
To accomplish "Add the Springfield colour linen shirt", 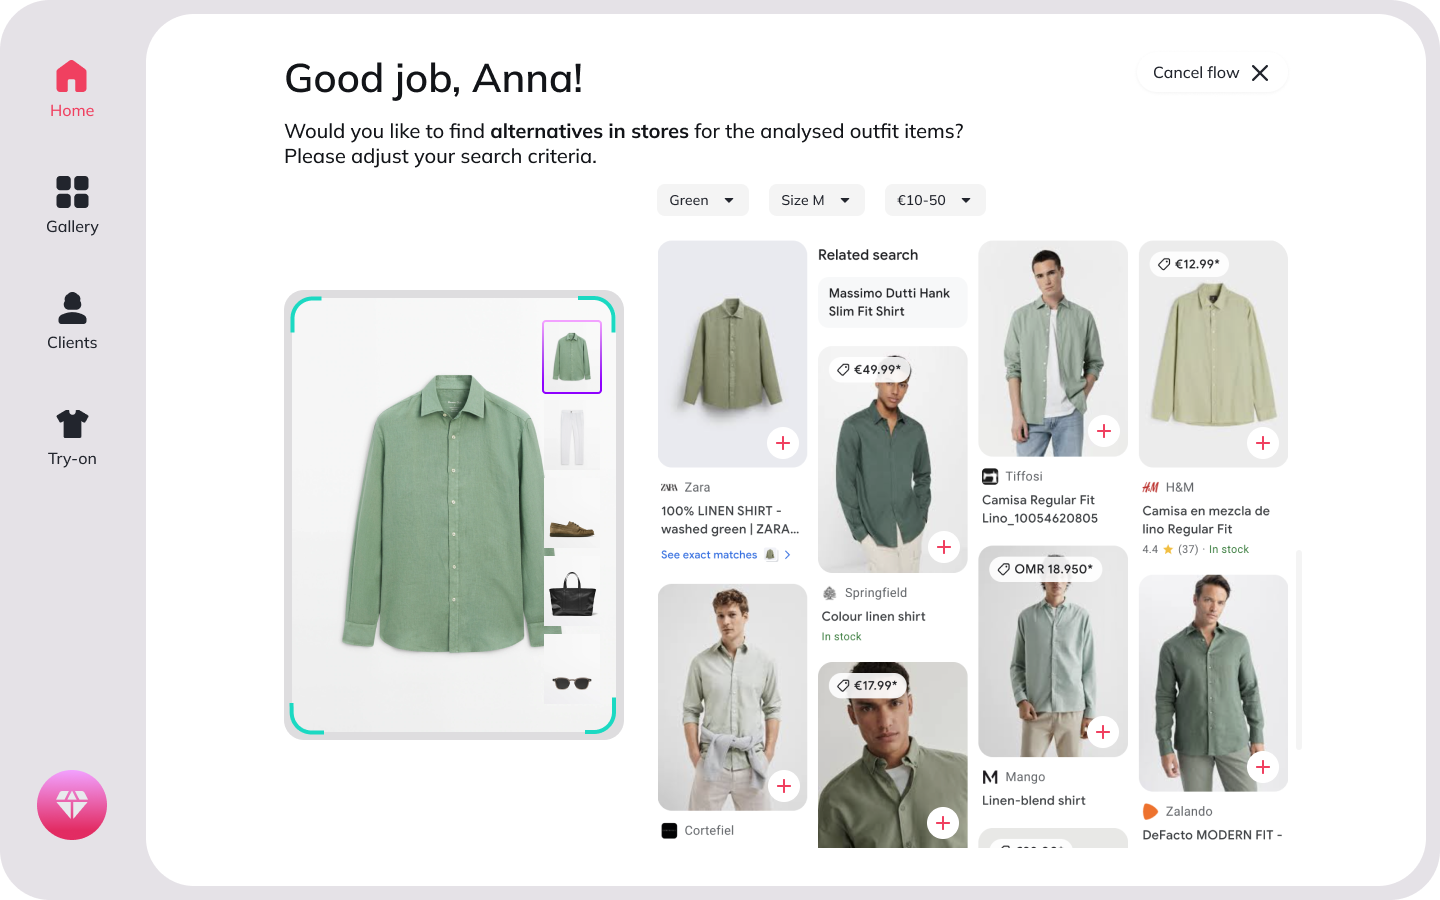I will pos(943,547).
